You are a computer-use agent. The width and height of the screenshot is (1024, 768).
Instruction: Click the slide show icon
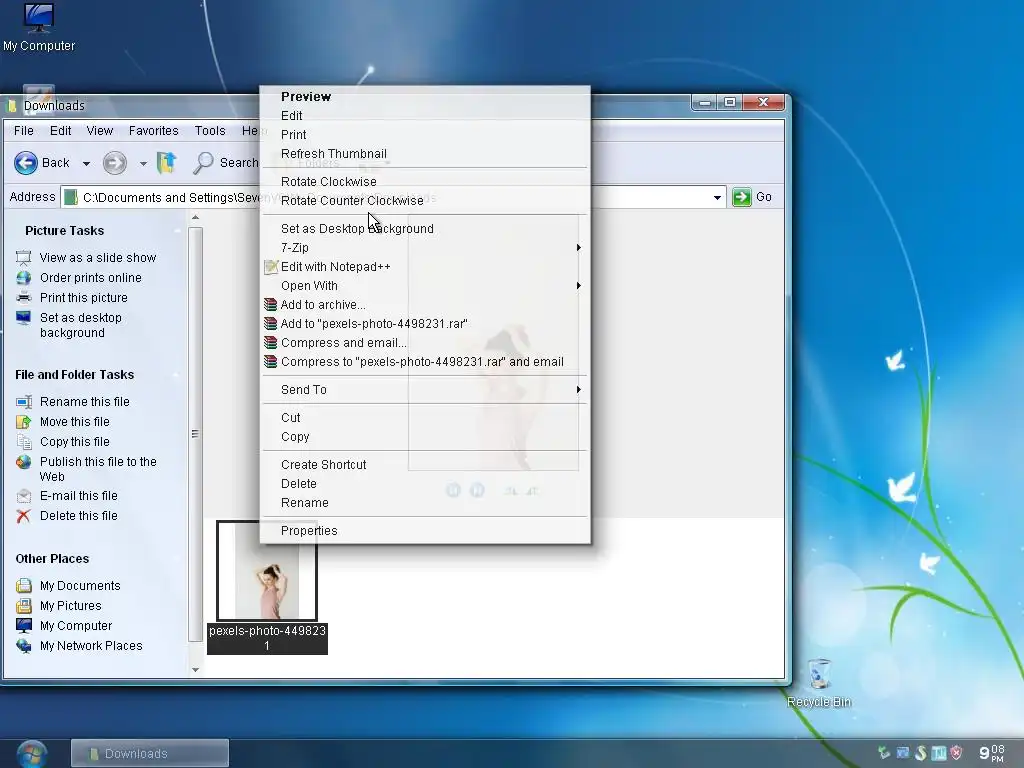(x=24, y=258)
